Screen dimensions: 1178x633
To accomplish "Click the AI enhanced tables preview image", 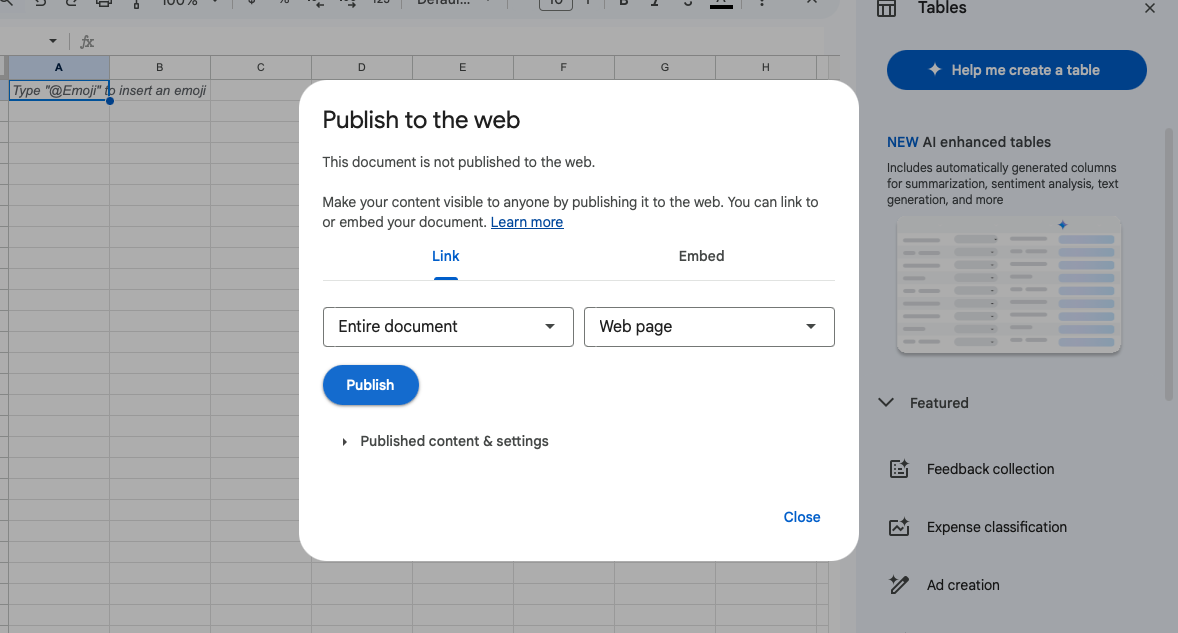I will point(1009,285).
